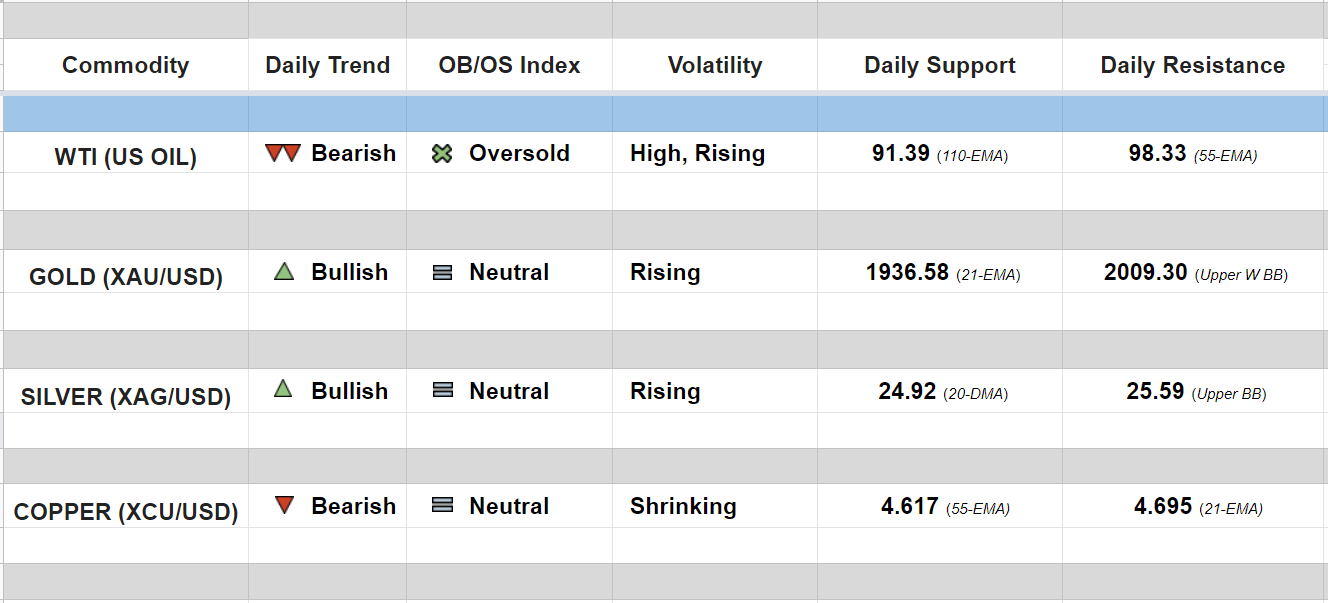The image size is (1328, 603).
Task: Click the green up-triangle in Gold row
Action: [284, 272]
